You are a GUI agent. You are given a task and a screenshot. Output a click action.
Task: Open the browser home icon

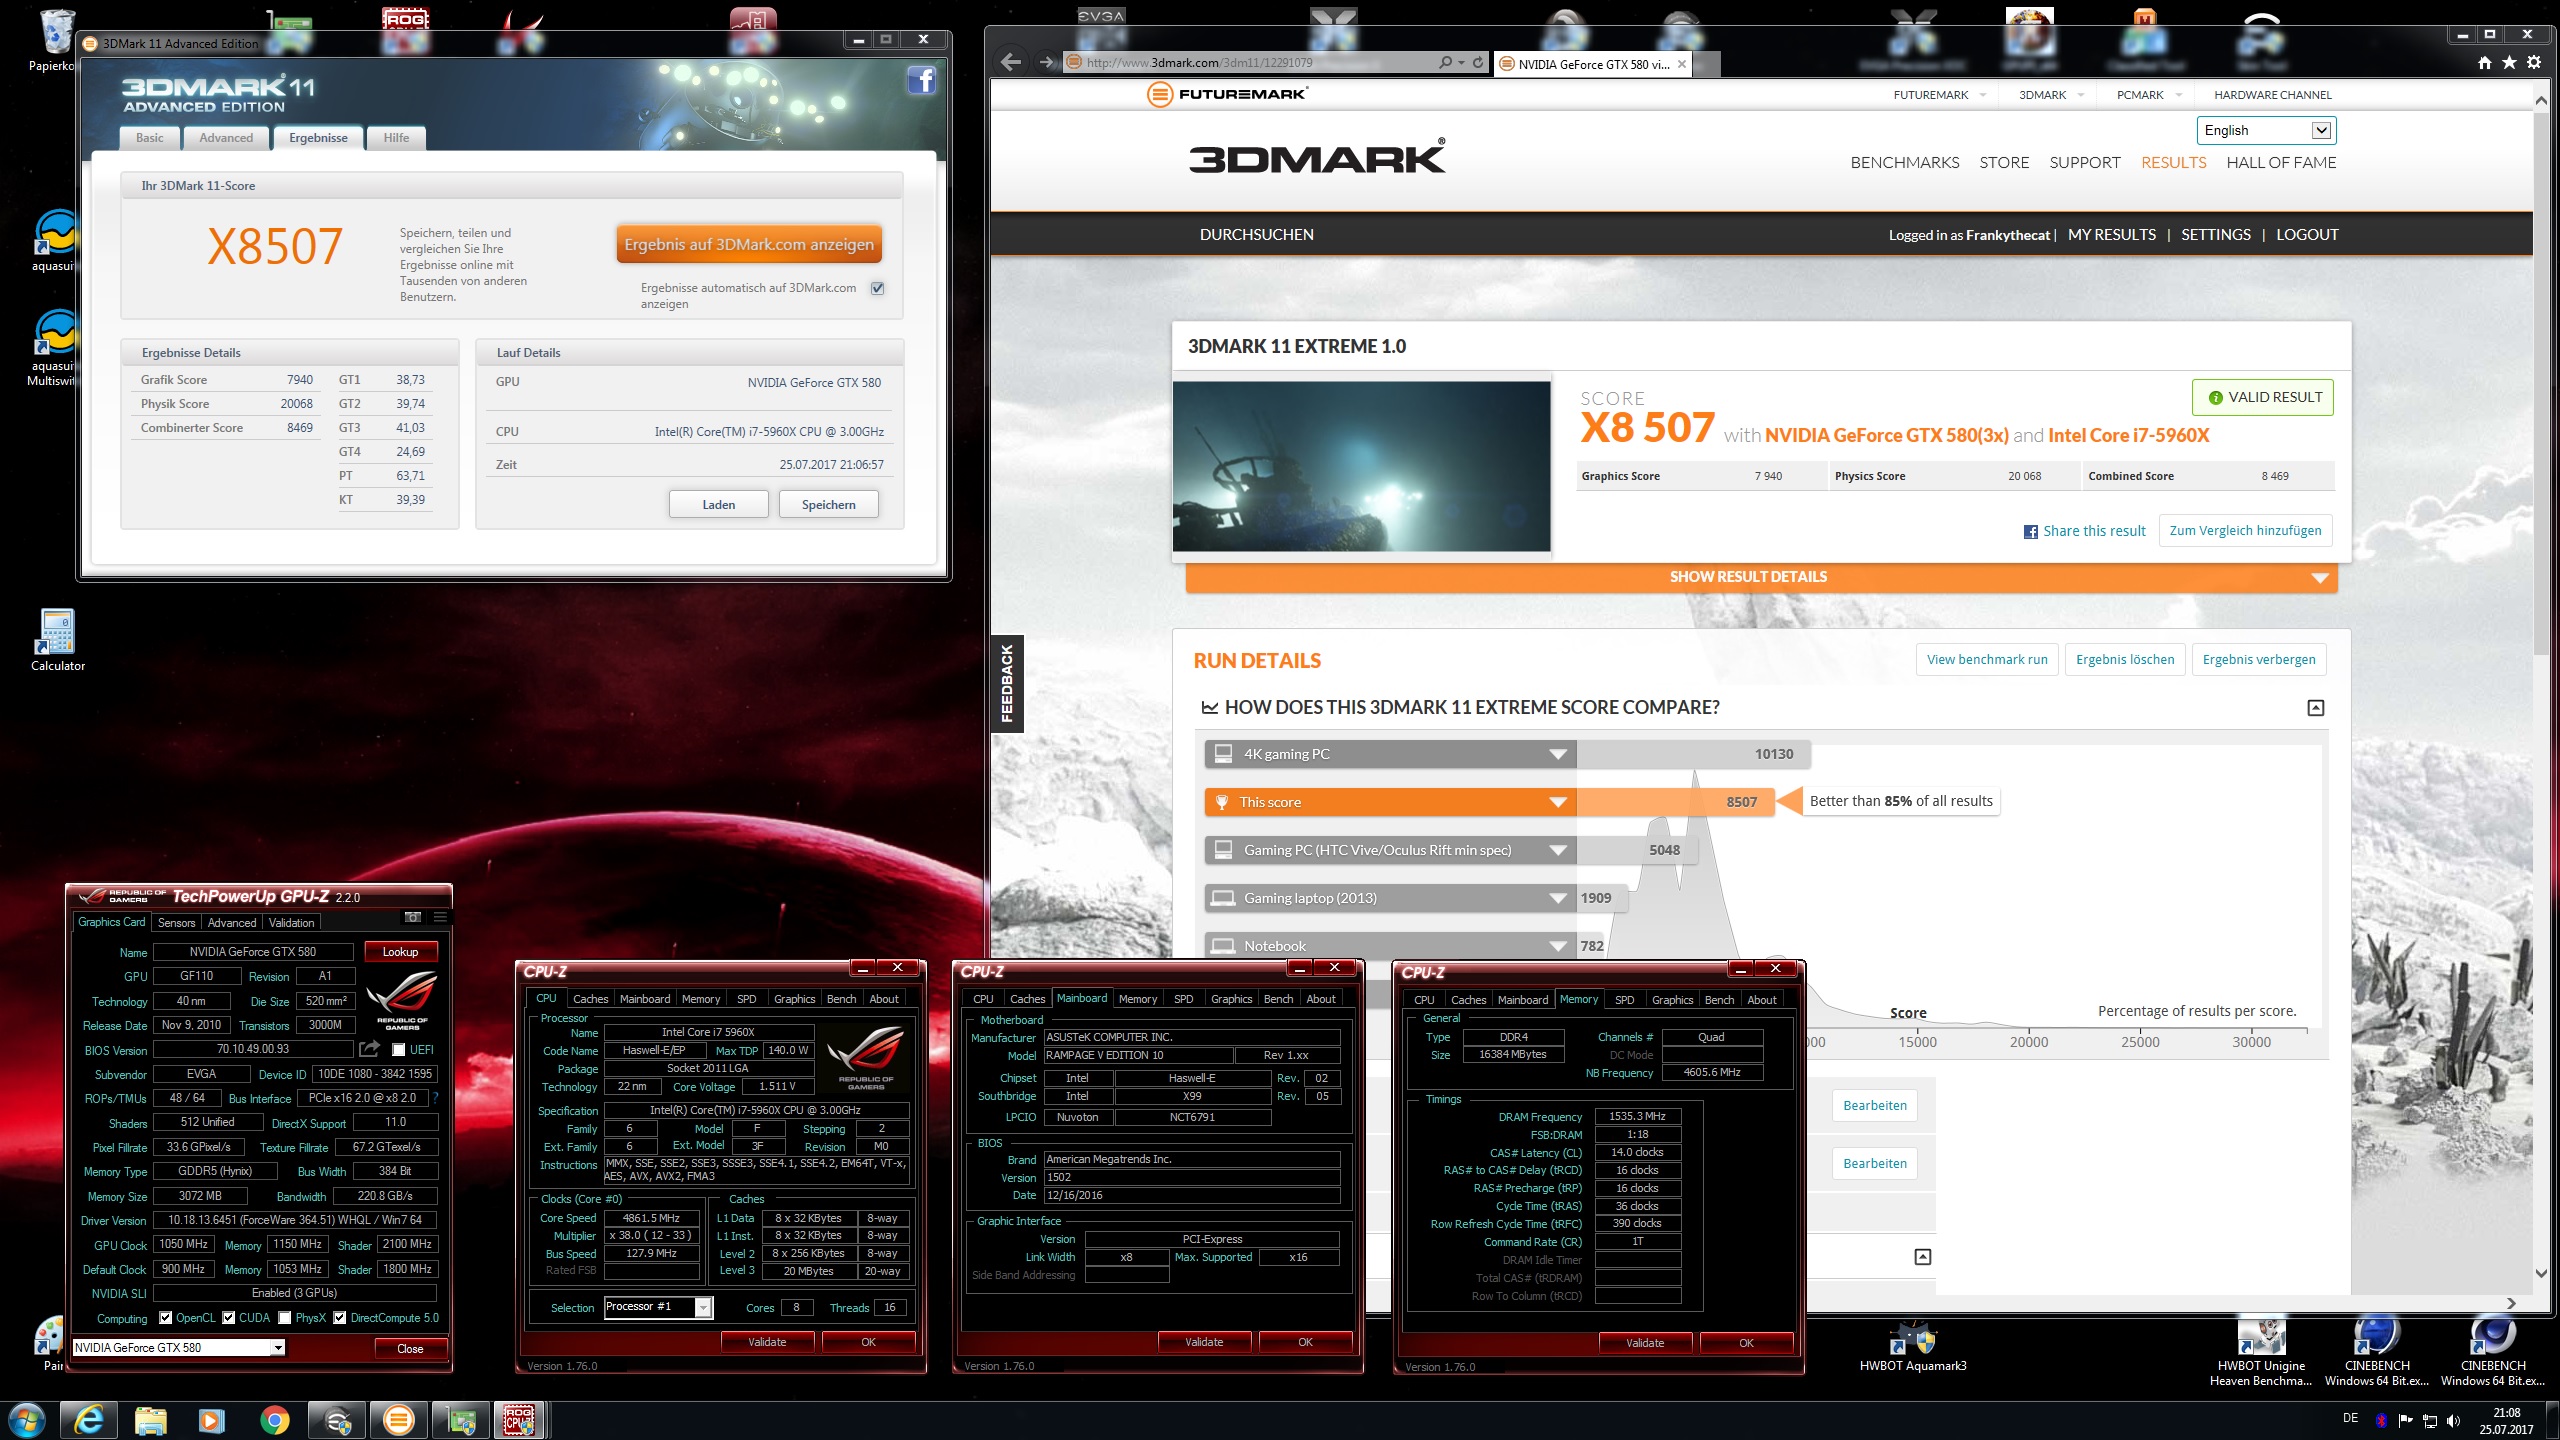(2485, 62)
